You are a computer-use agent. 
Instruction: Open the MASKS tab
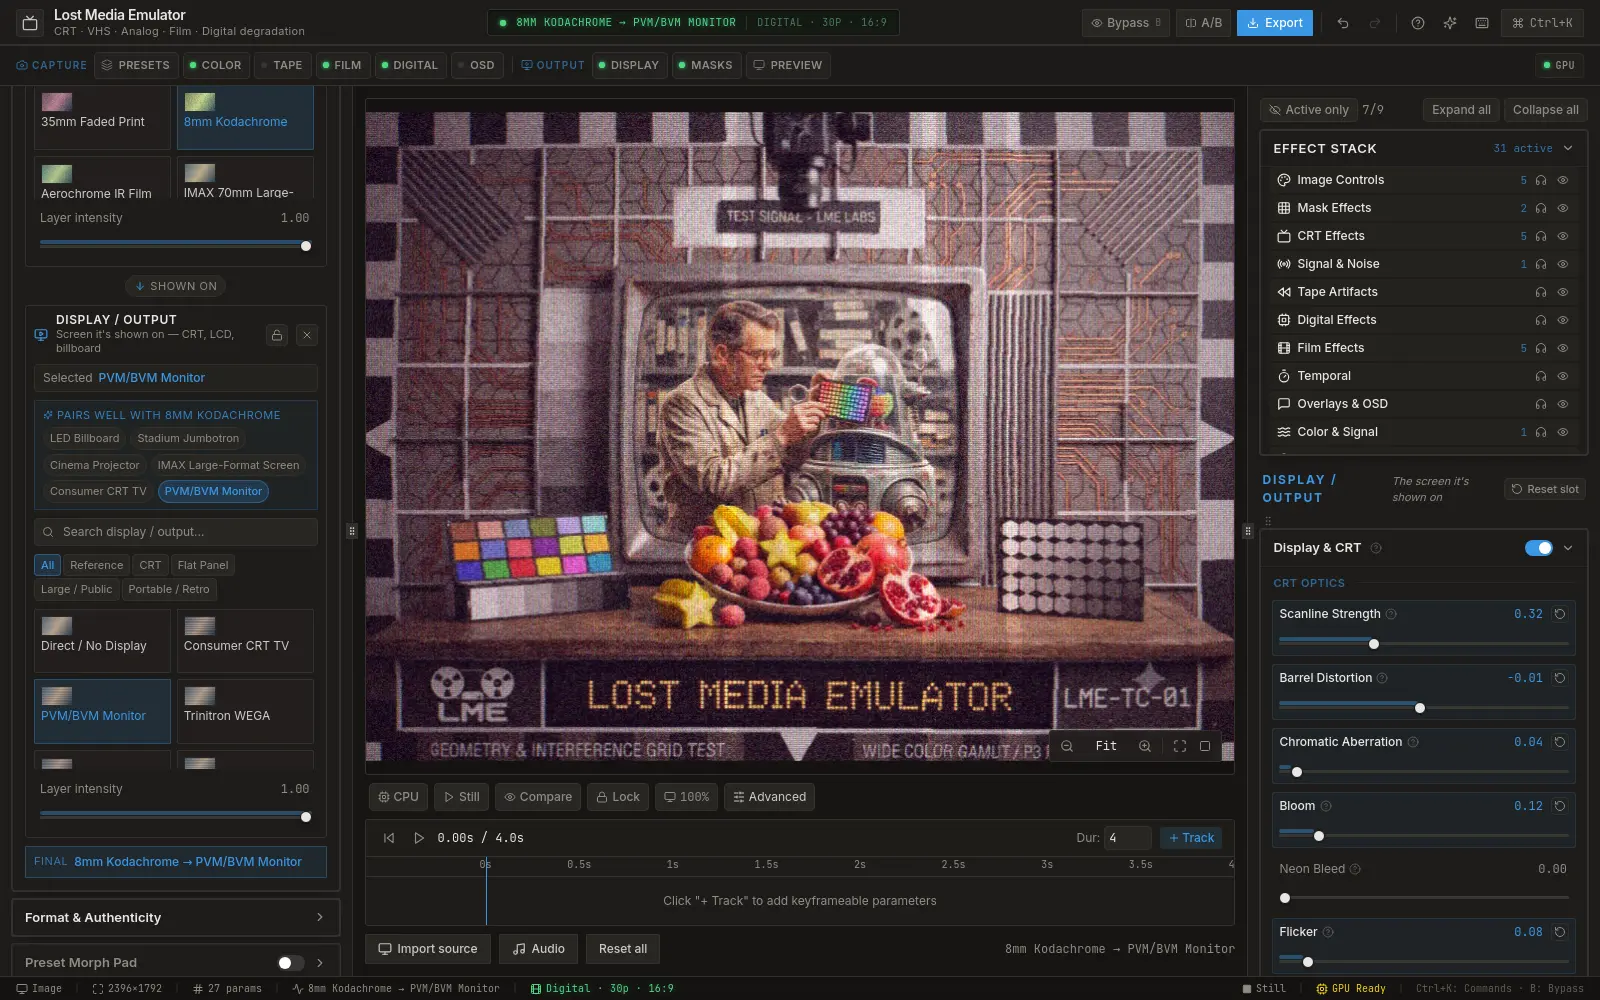pyautogui.click(x=705, y=65)
